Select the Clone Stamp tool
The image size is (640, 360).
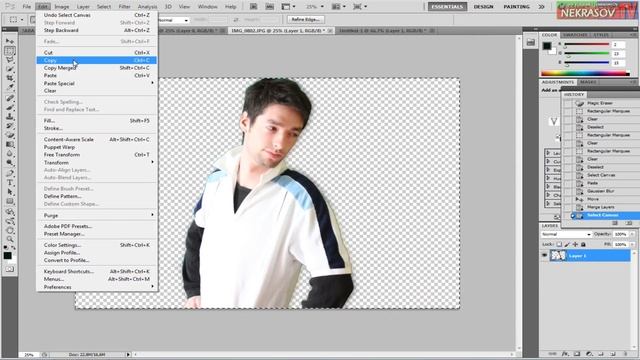click(10, 116)
